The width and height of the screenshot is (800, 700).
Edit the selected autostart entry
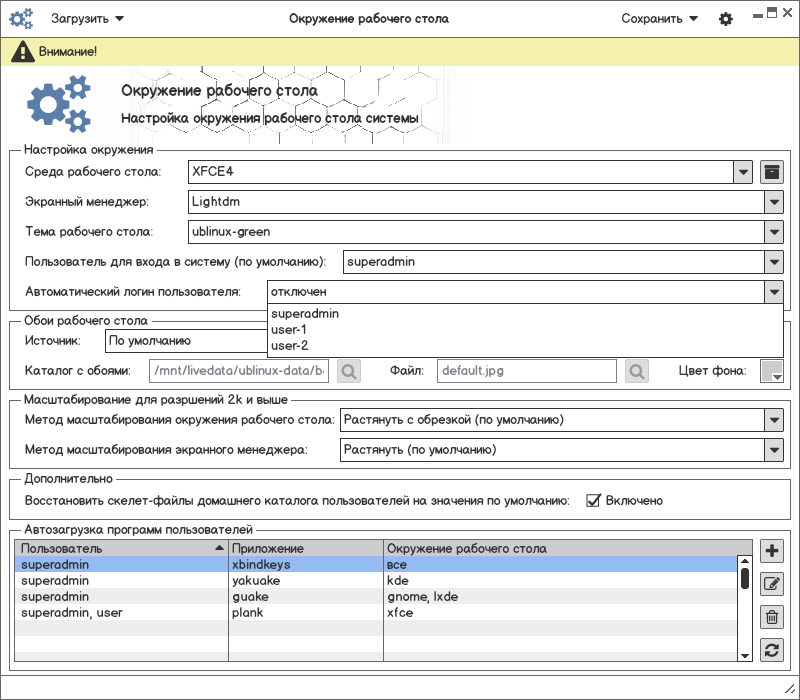(x=771, y=584)
